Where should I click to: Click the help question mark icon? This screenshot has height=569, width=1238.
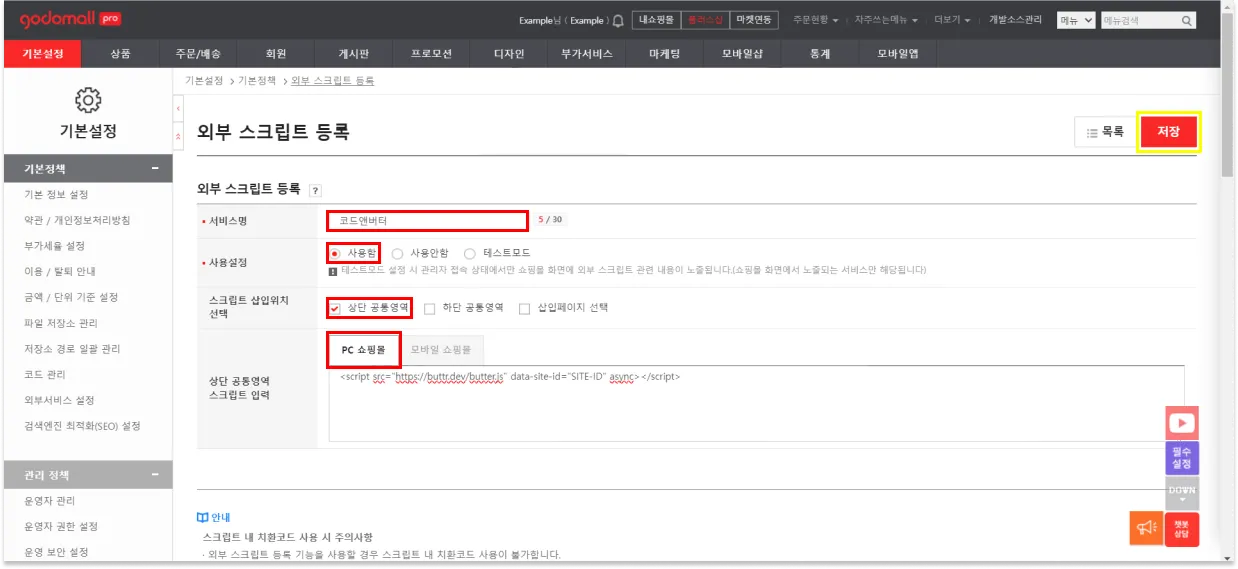315,190
